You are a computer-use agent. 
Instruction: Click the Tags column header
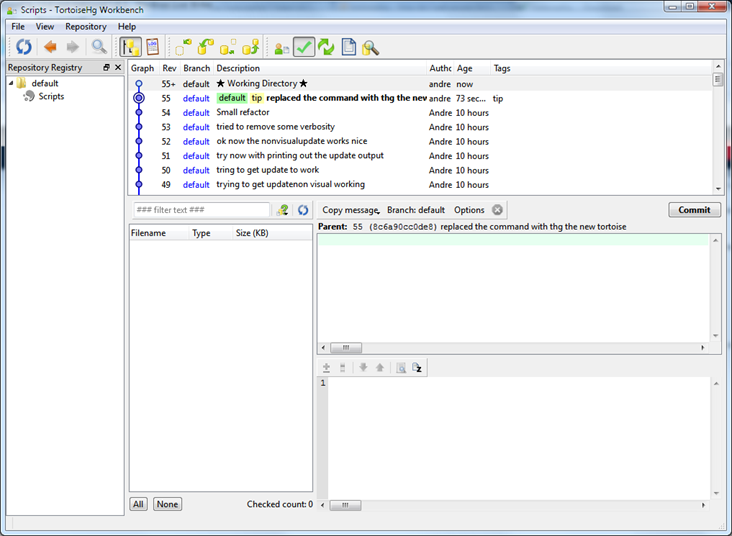point(601,68)
